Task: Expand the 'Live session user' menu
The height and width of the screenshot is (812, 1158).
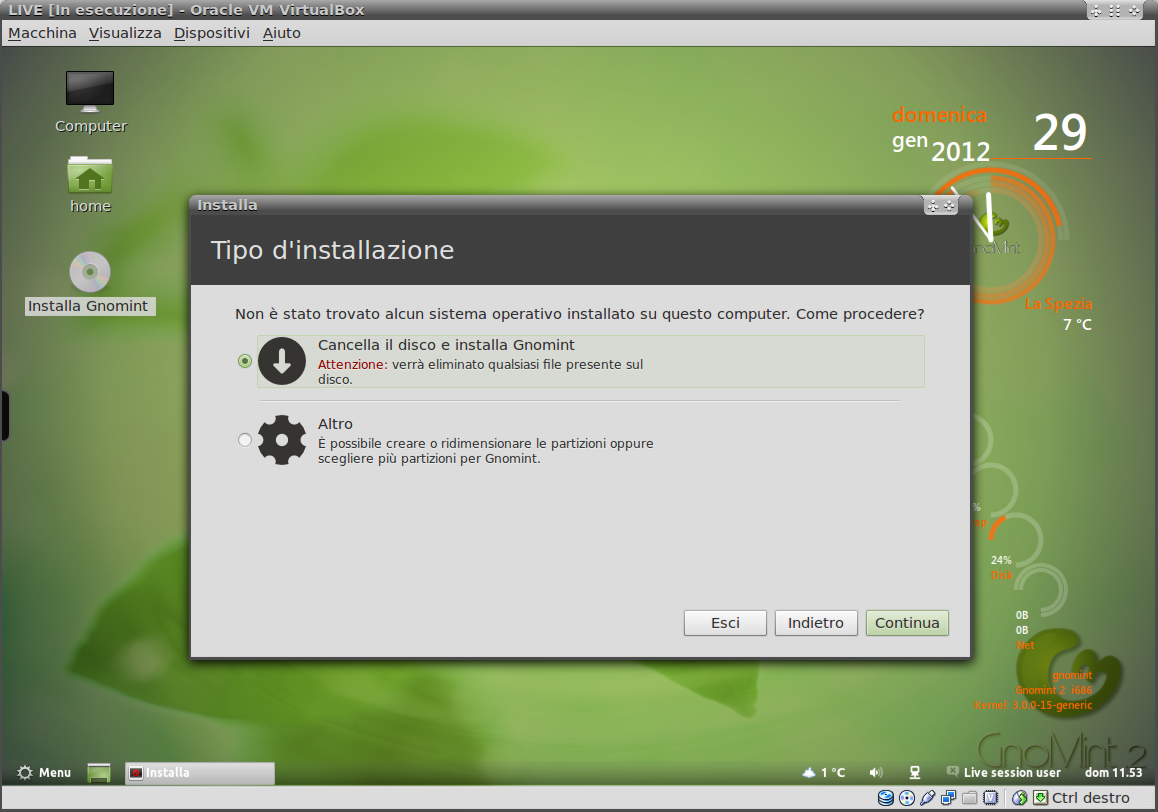Action: [x=1003, y=773]
